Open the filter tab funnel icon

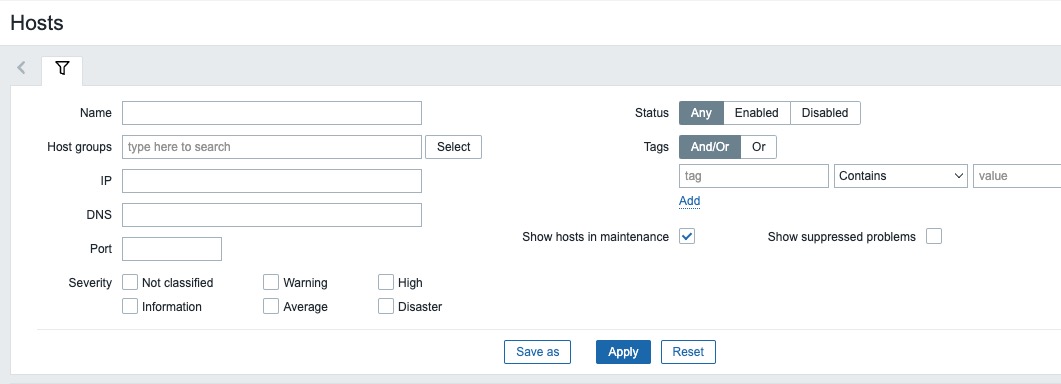62,68
